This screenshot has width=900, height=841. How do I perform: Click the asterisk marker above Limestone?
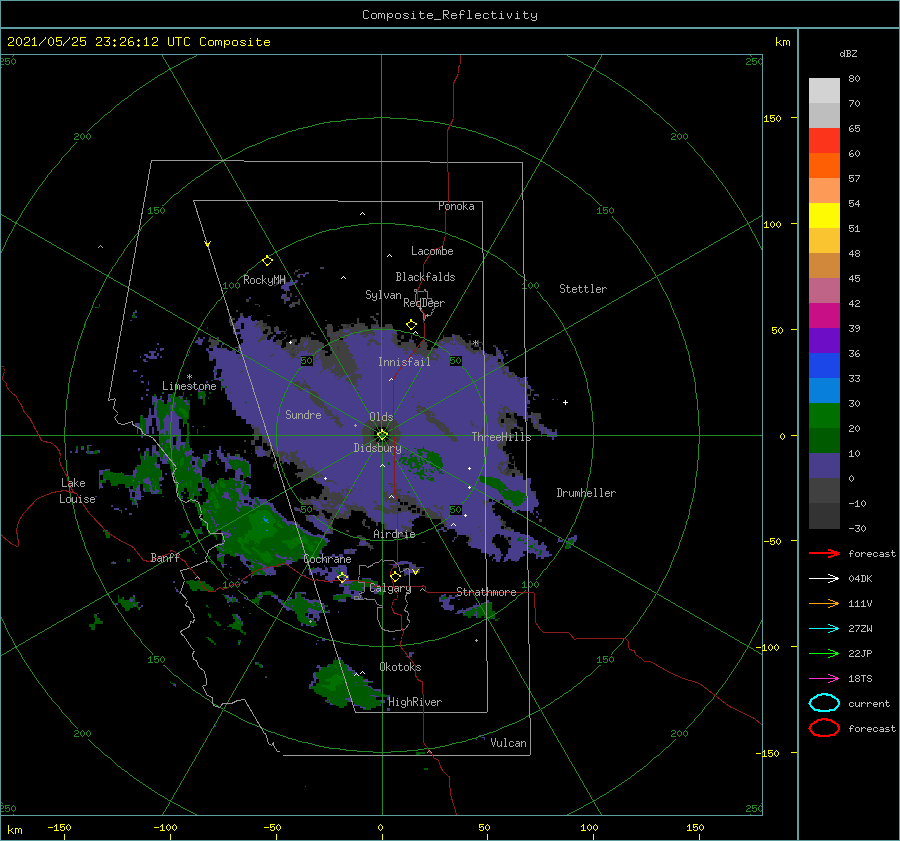(189, 377)
